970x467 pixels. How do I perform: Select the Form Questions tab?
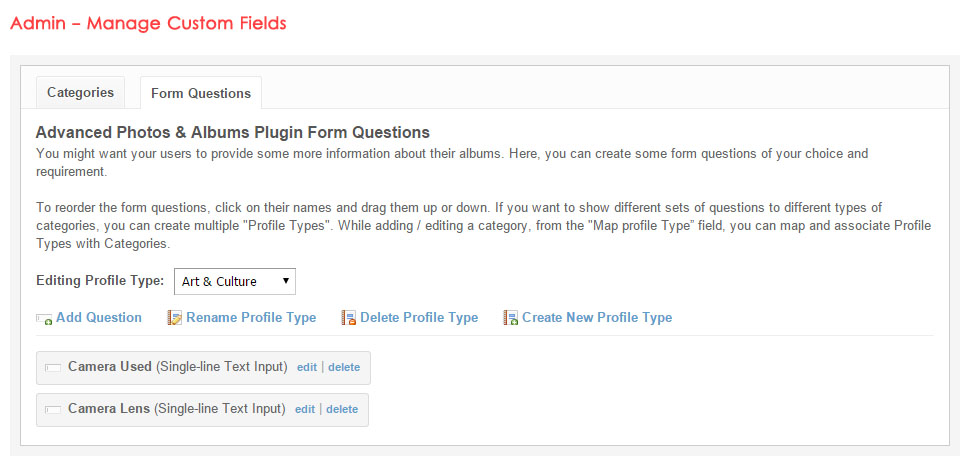[201, 93]
